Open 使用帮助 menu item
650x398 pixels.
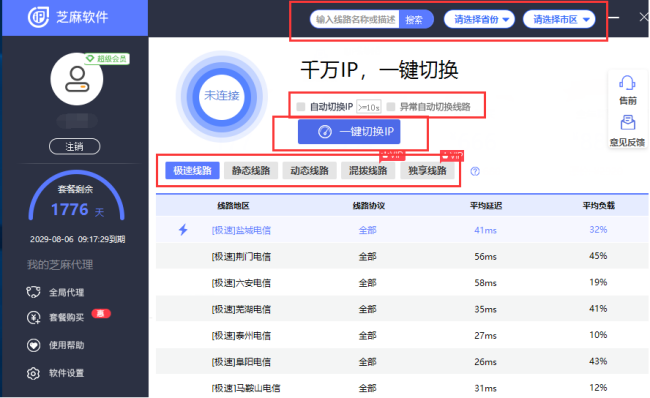tap(66, 345)
